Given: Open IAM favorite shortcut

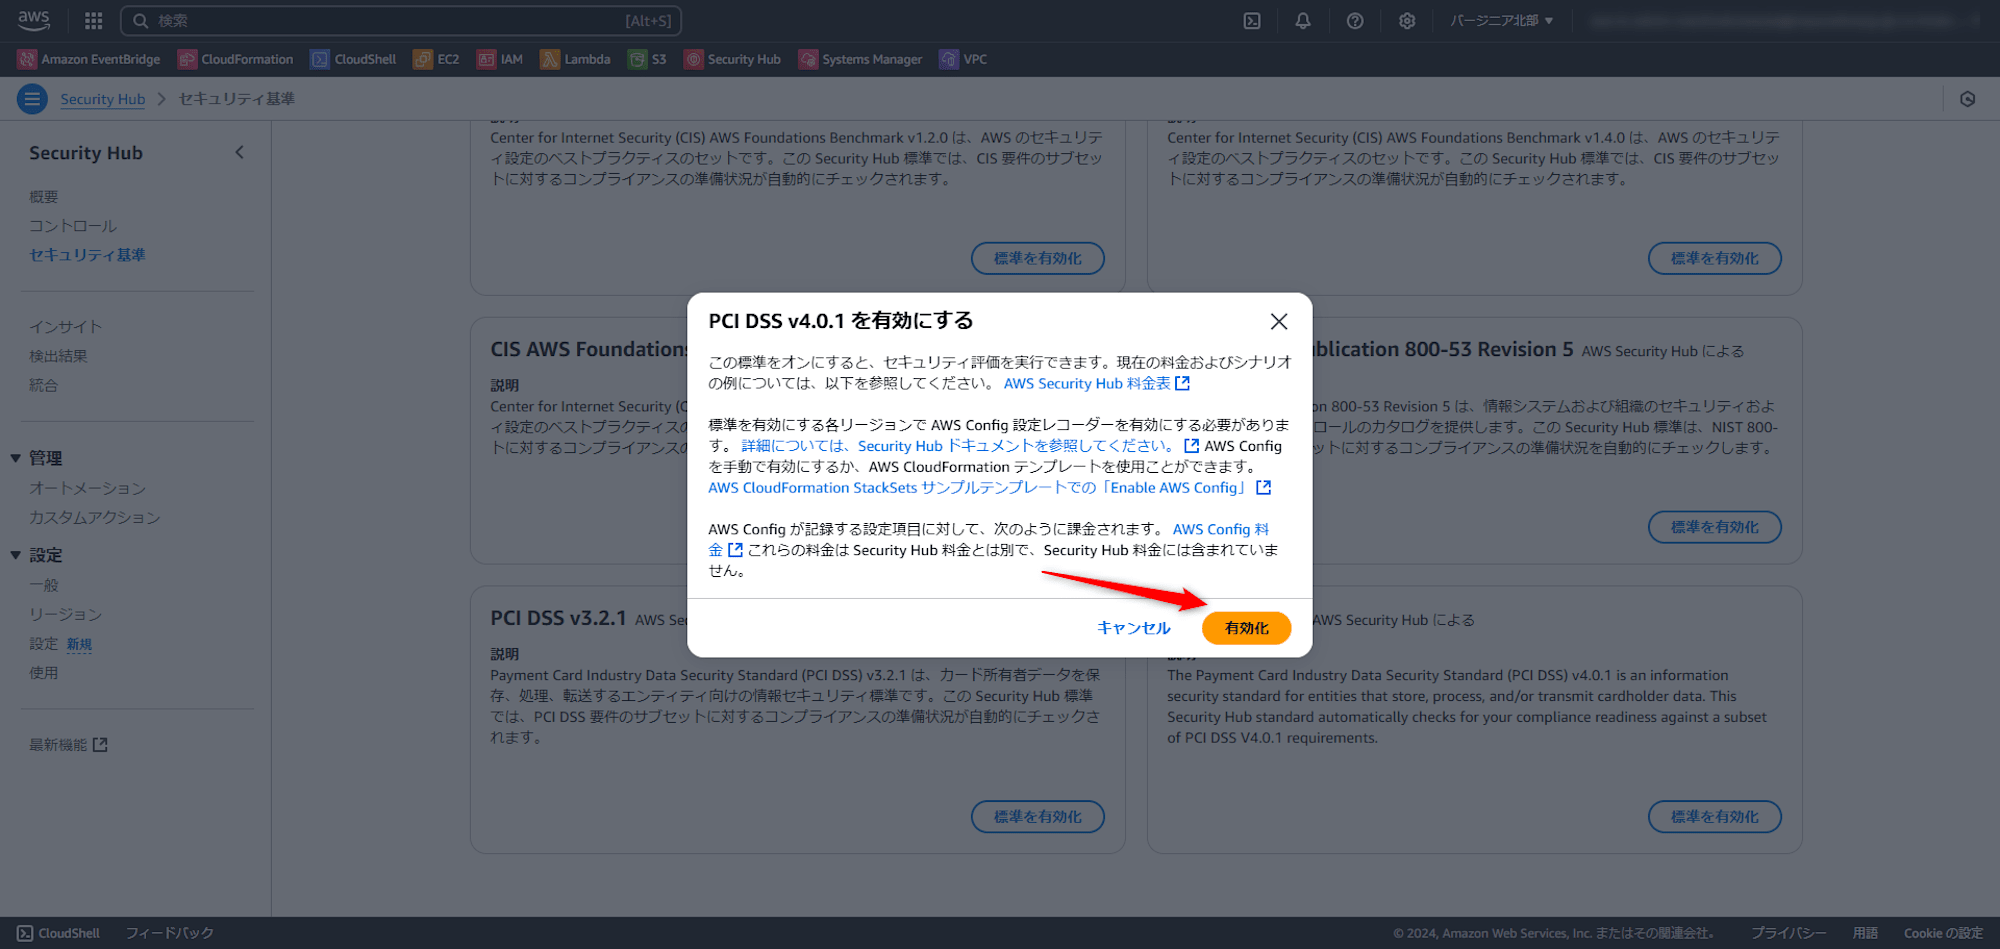Looking at the screenshot, I should 500,59.
